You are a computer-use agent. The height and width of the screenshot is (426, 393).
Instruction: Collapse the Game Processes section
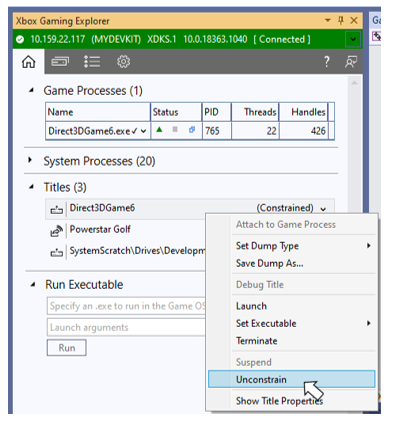[31, 90]
